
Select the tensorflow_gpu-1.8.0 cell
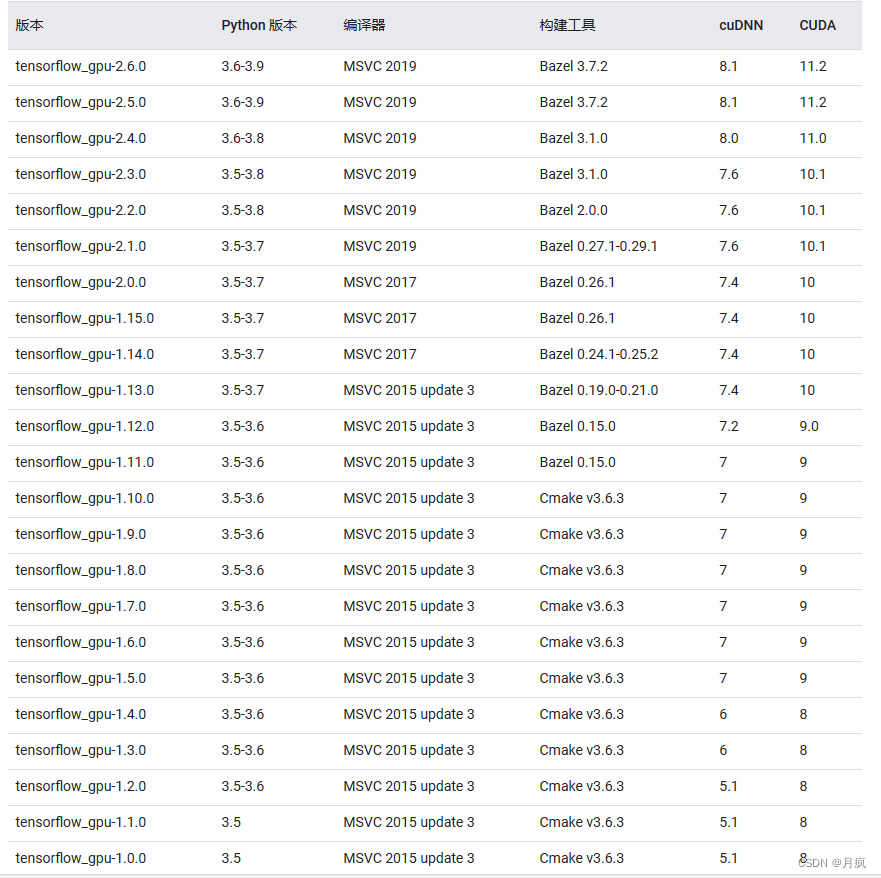pyautogui.click(x=80, y=570)
